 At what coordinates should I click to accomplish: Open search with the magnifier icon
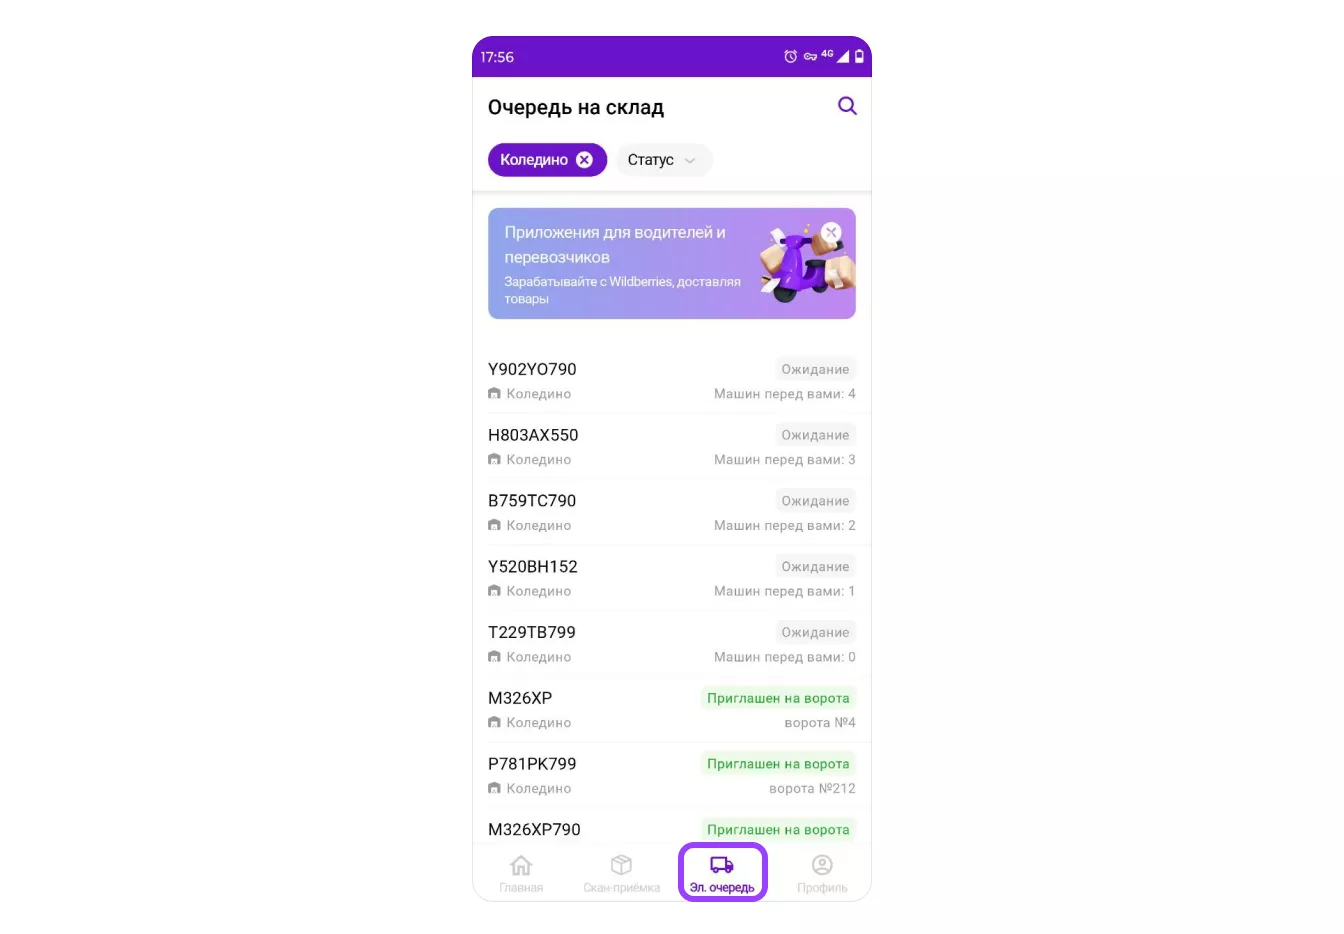click(x=847, y=106)
